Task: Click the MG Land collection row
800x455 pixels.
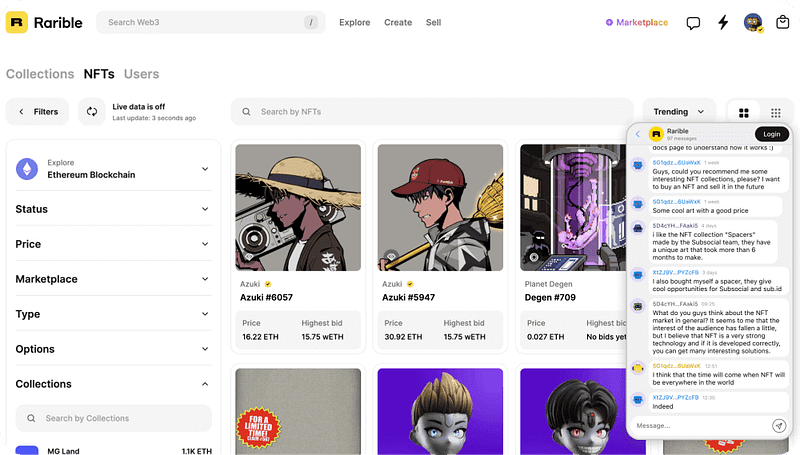Action: click(x=114, y=451)
